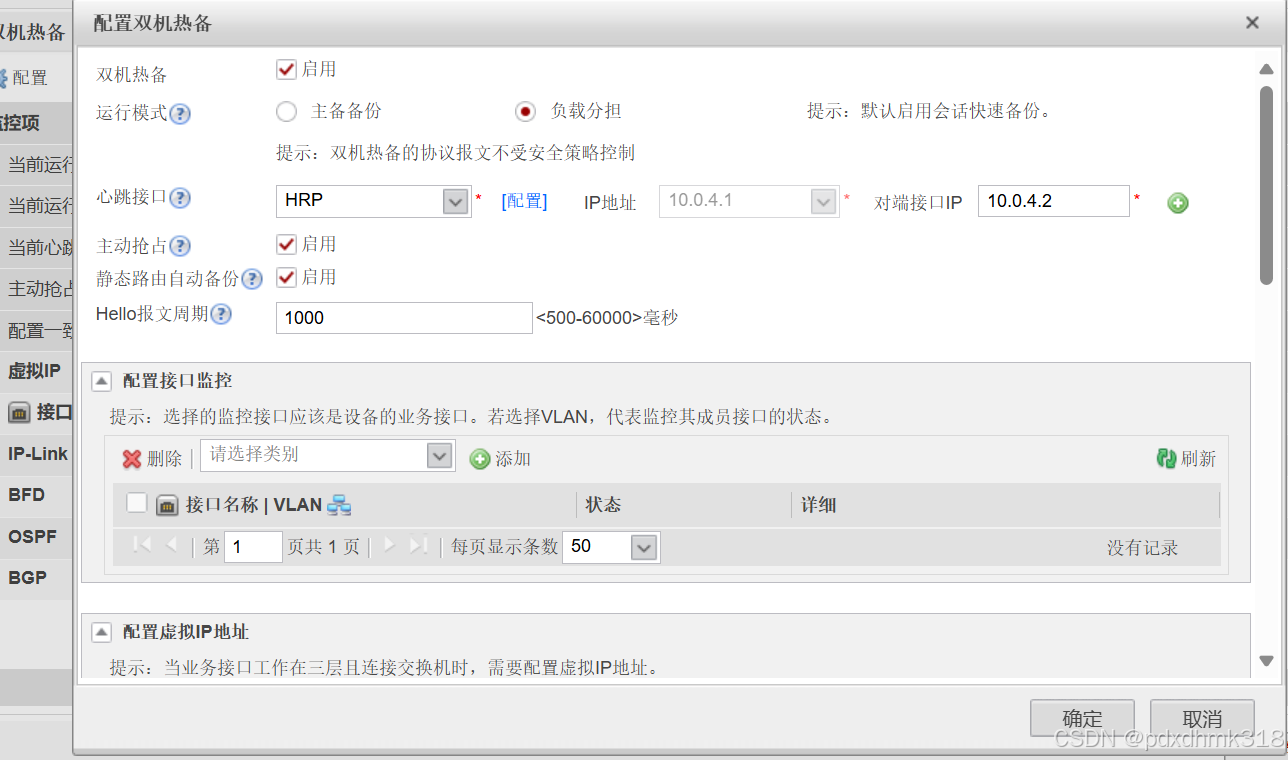Screen dimensions: 1288x760
Task: Focus the page number input field
Action: coord(253,547)
